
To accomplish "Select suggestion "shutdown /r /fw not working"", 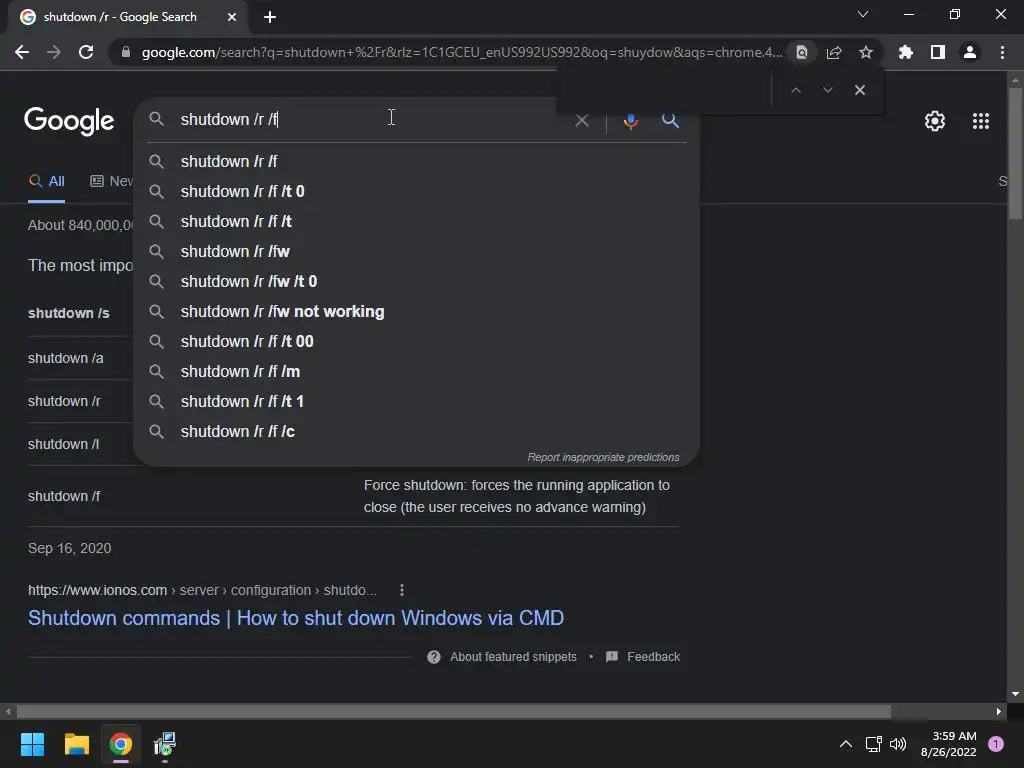I will [x=416, y=312].
